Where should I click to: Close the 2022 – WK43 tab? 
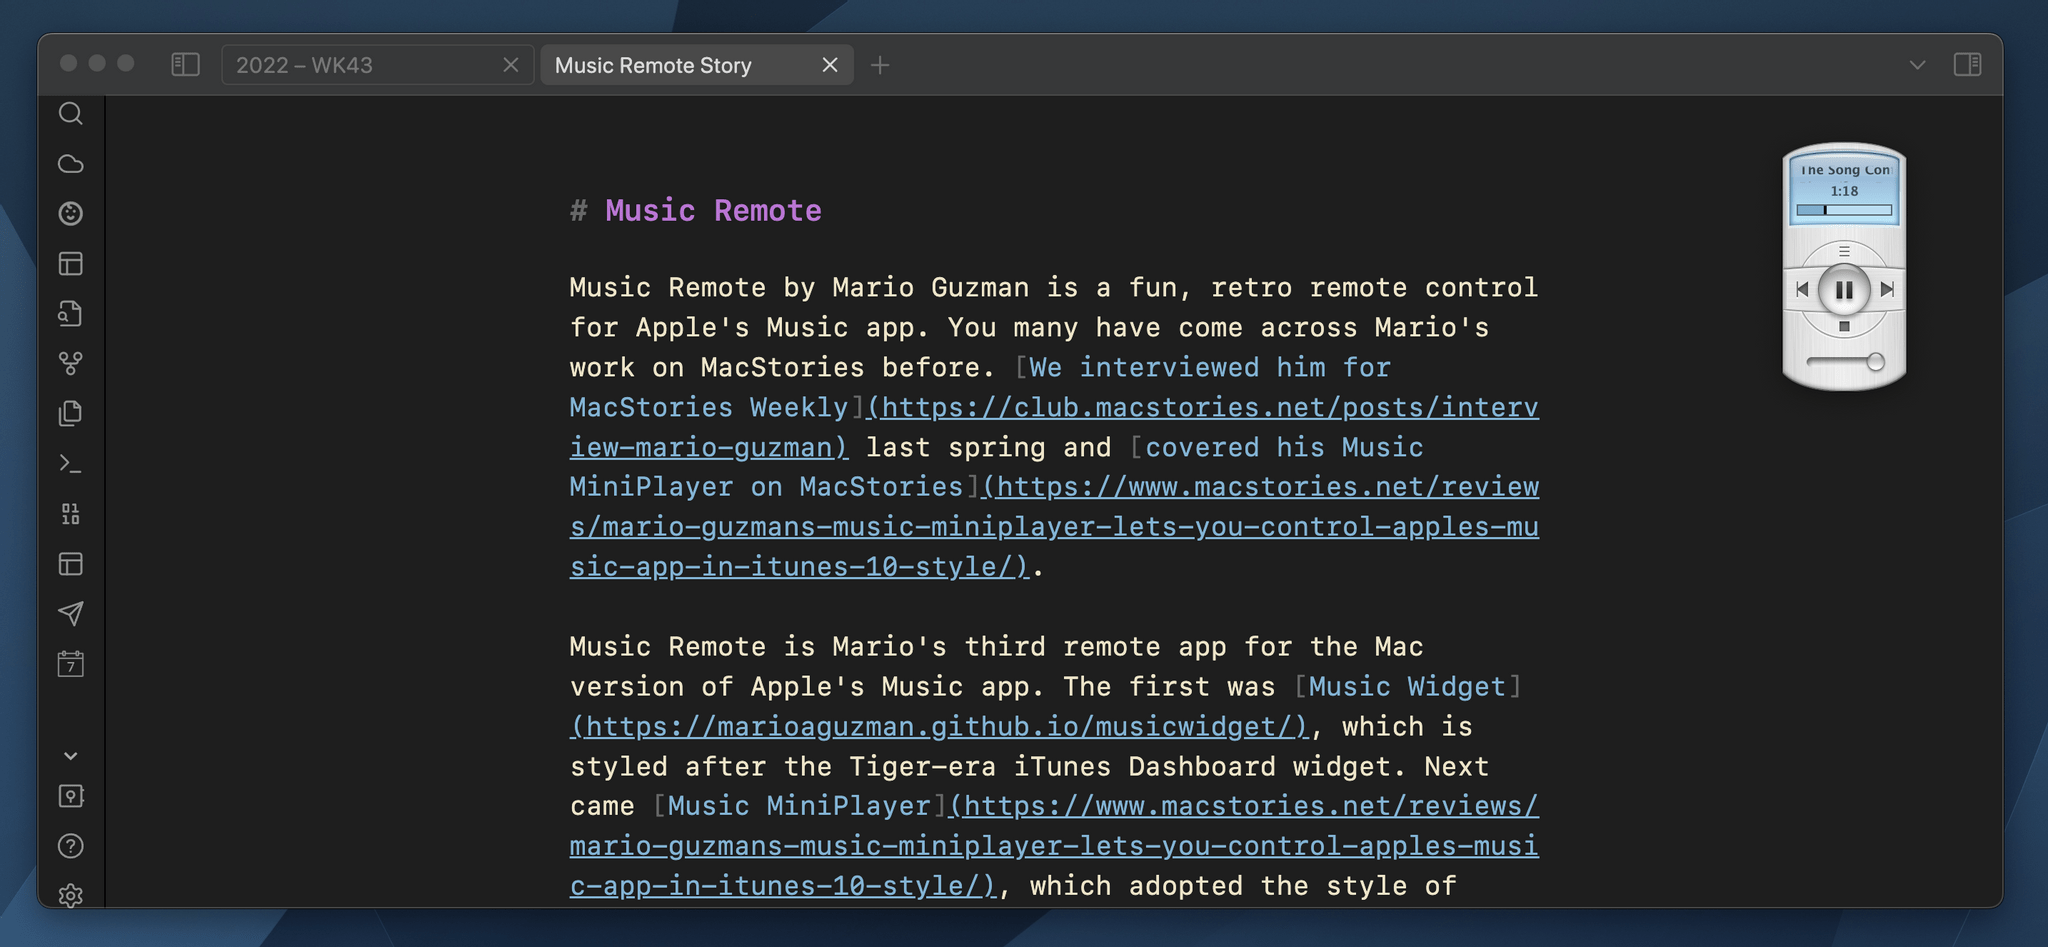click(x=510, y=65)
